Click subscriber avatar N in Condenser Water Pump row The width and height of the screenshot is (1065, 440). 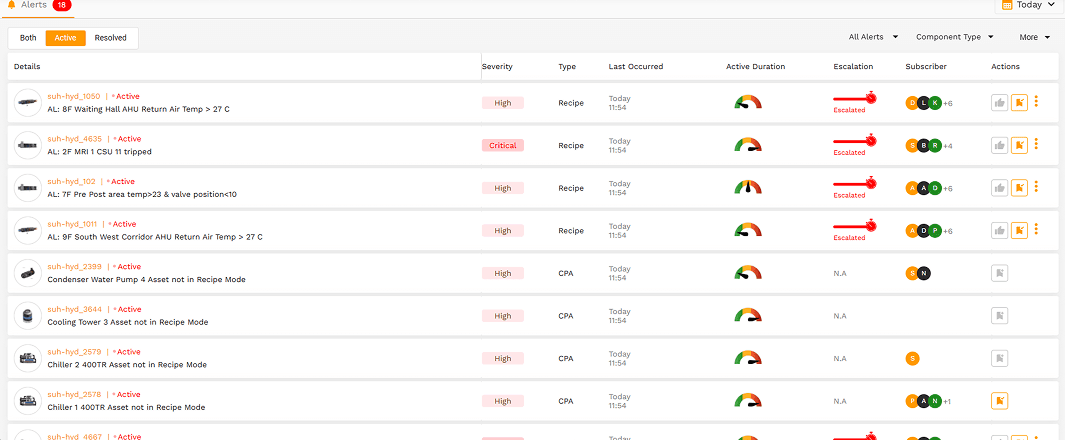pos(923,274)
